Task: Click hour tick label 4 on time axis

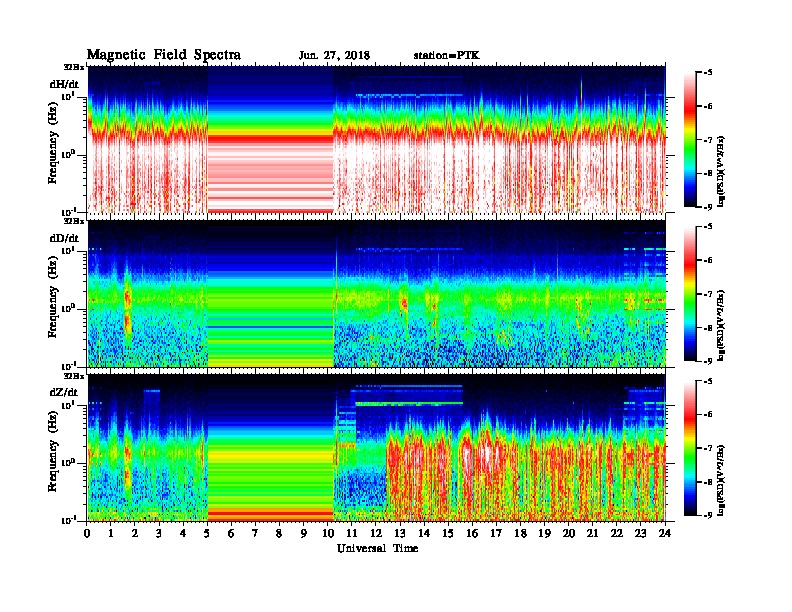Action: tap(183, 533)
